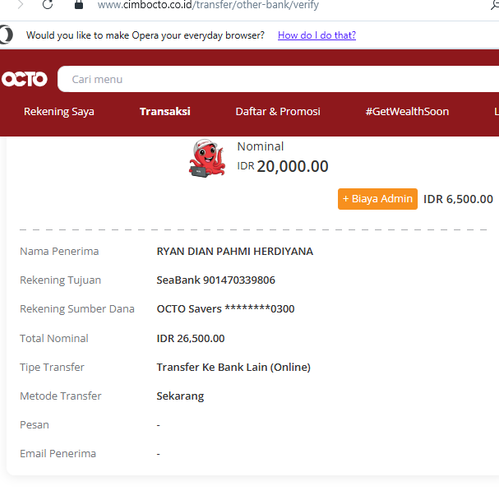Select the total 'IDR 26,500.00'

point(191,338)
